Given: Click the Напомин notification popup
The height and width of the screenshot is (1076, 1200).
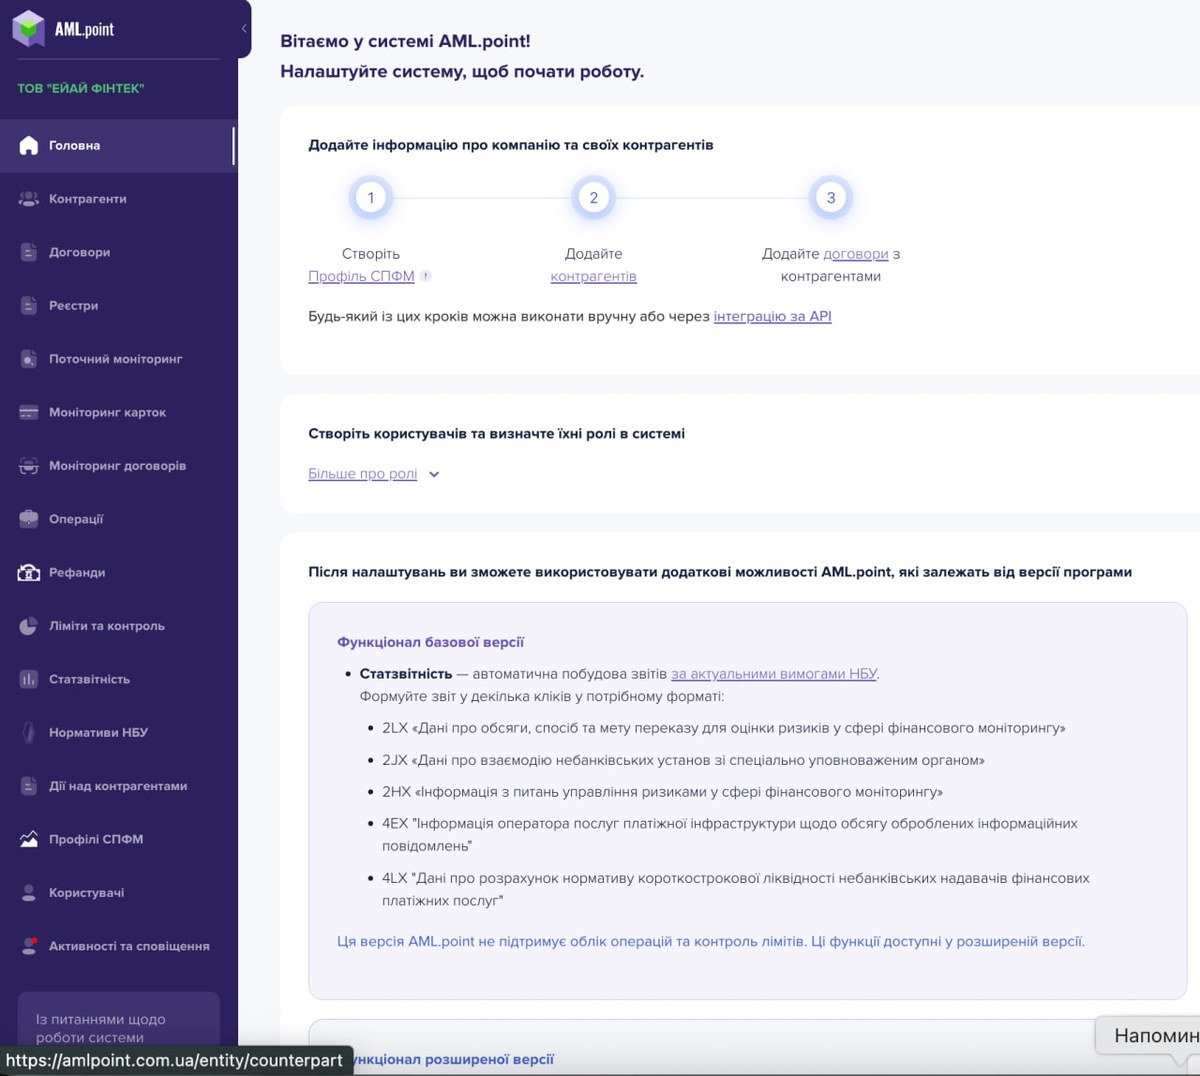Looking at the screenshot, I should click(1150, 1036).
